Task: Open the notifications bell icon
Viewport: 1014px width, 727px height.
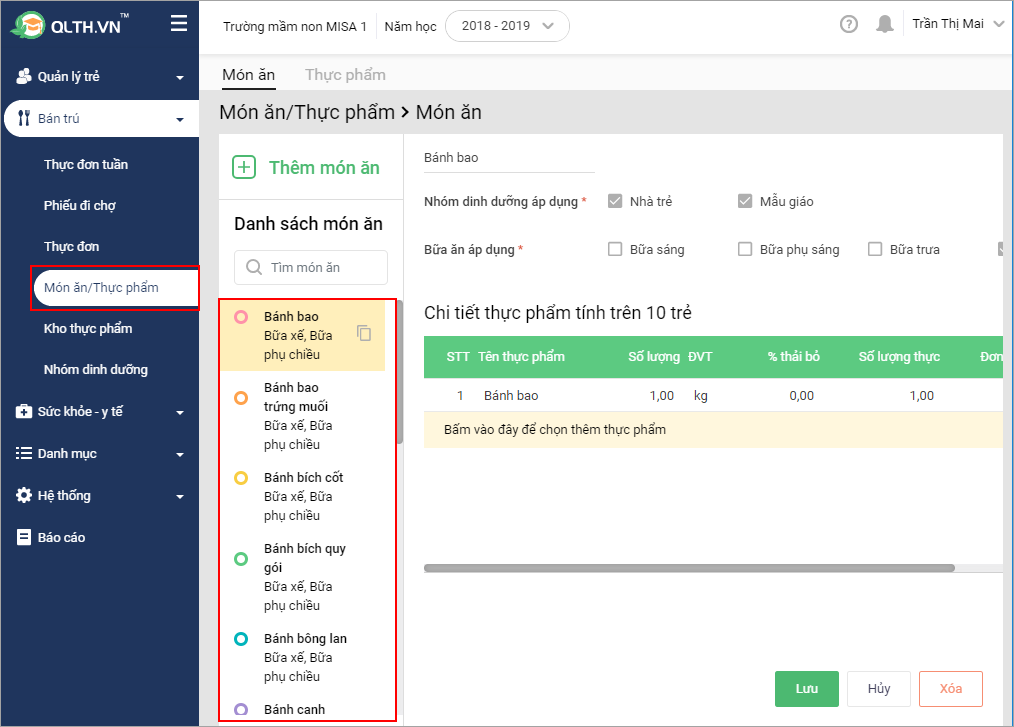Action: (x=885, y=25)
